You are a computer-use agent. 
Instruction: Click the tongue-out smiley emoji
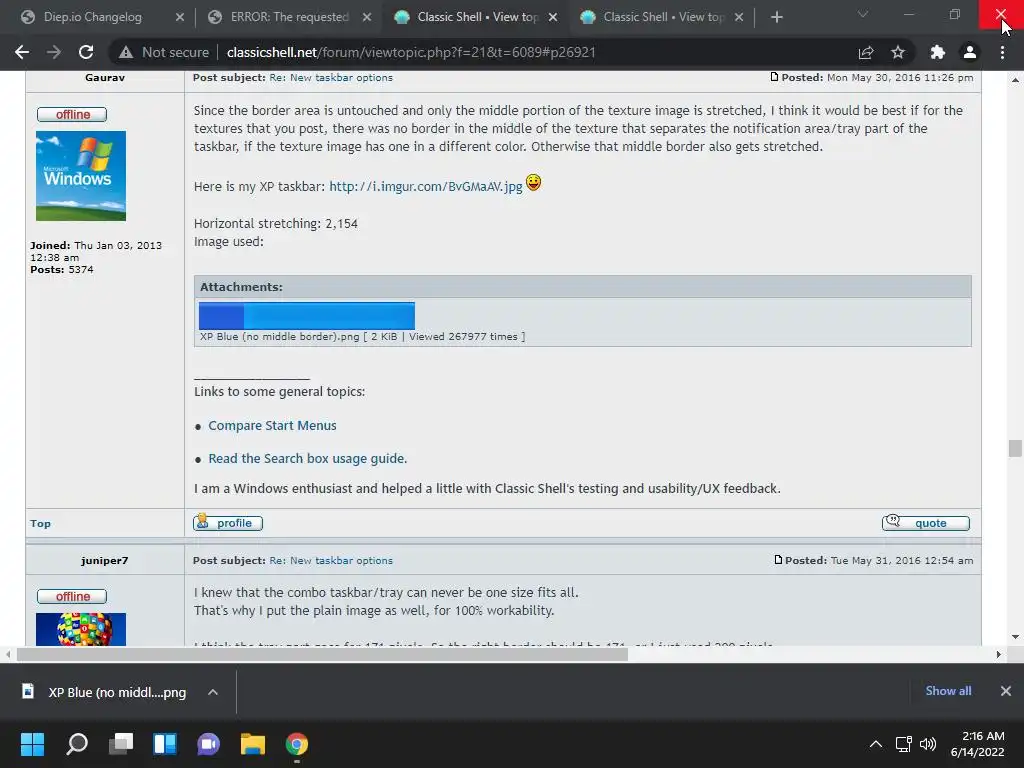click(x=534, y=183)
